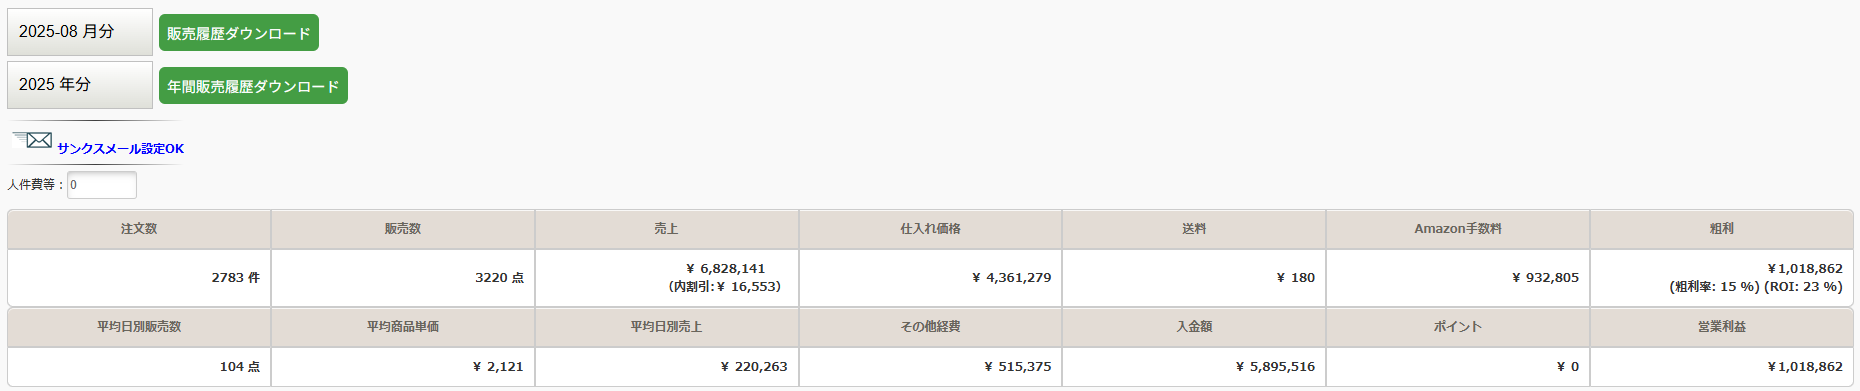
Task: Click the envelope thank-you mail icon
Action: (x=33, y=140)
